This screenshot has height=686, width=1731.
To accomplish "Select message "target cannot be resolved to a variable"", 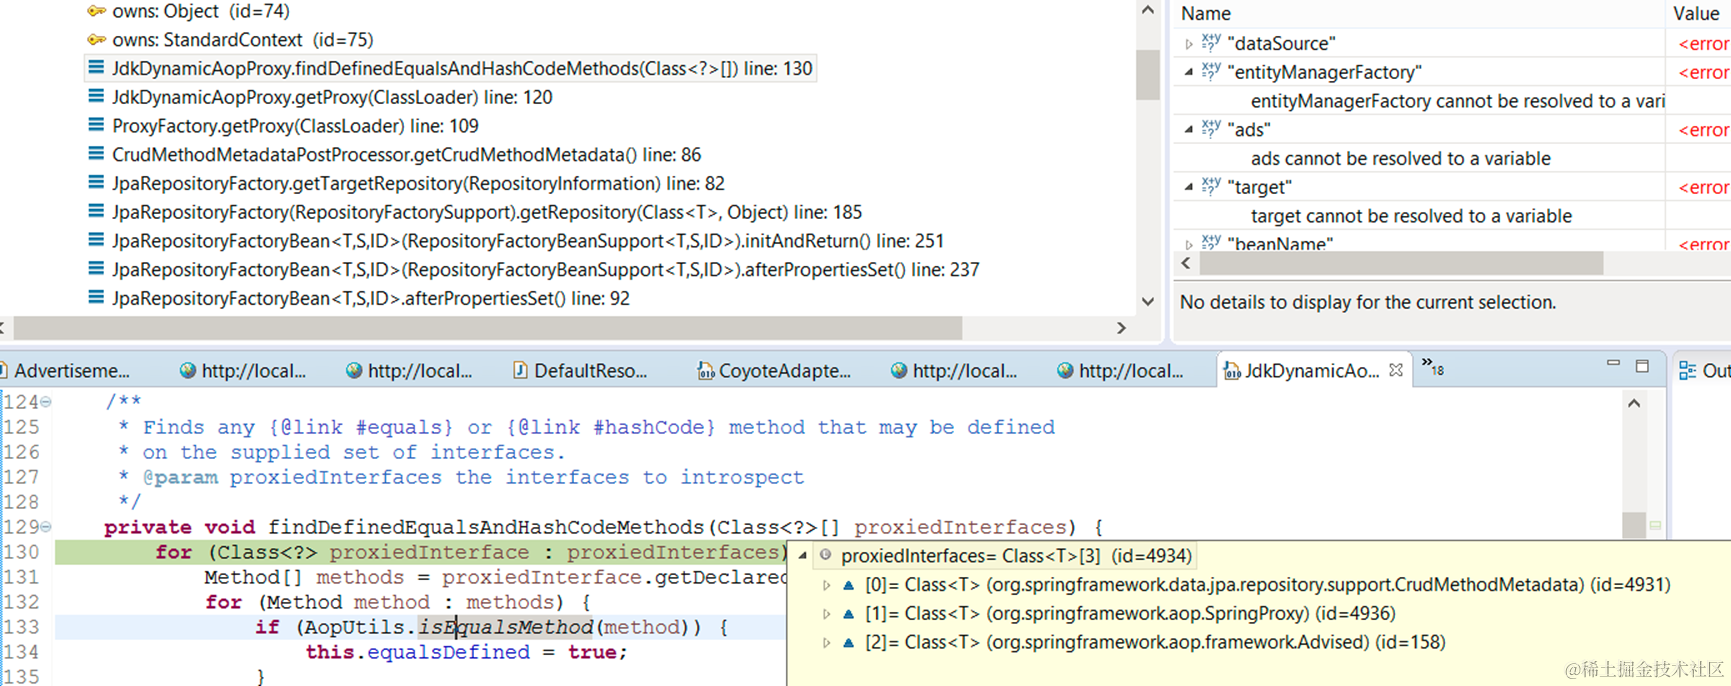I will click(1411, 216).
